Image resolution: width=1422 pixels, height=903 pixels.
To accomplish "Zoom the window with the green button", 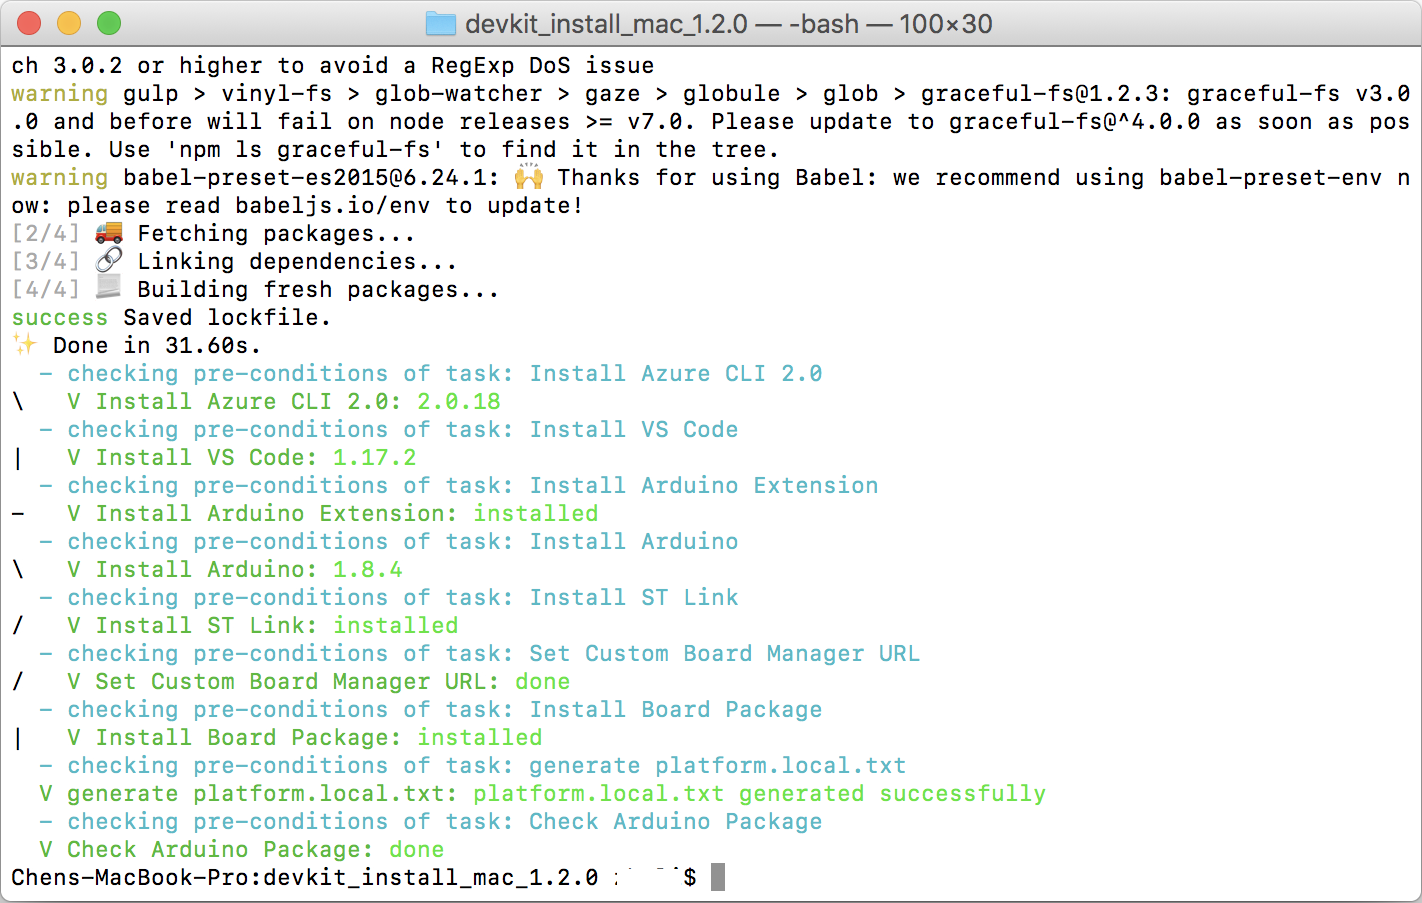I will (x=109, y=23).
